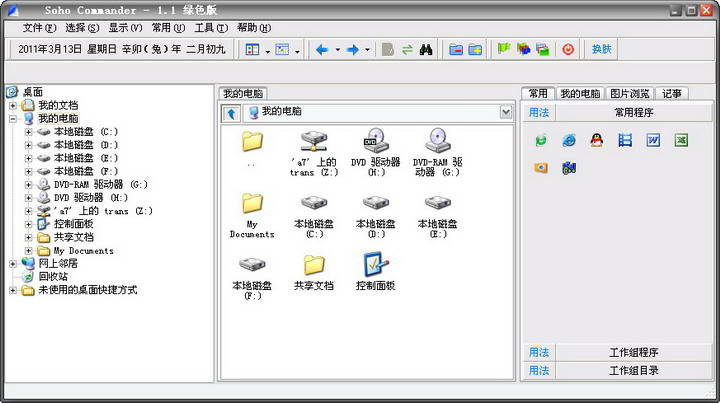Click the blue back arrow in toolbar
This screenshot has height=403, width=720.
(322, 50)
